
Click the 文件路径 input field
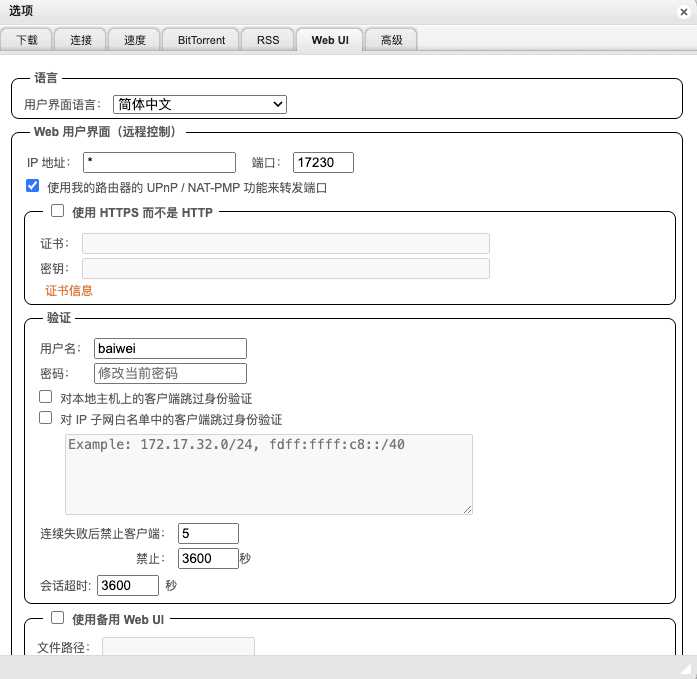click(x=178, y=646)
